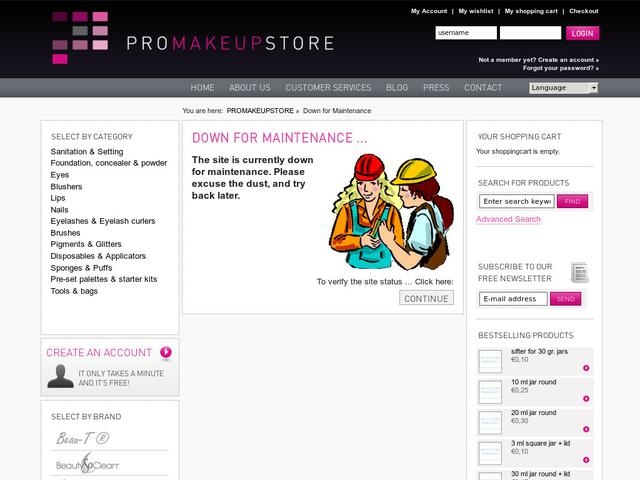This screenshot has width=640, height=480.
Task: Open the Customer Services menu
Action: click(x=328, y=88)
